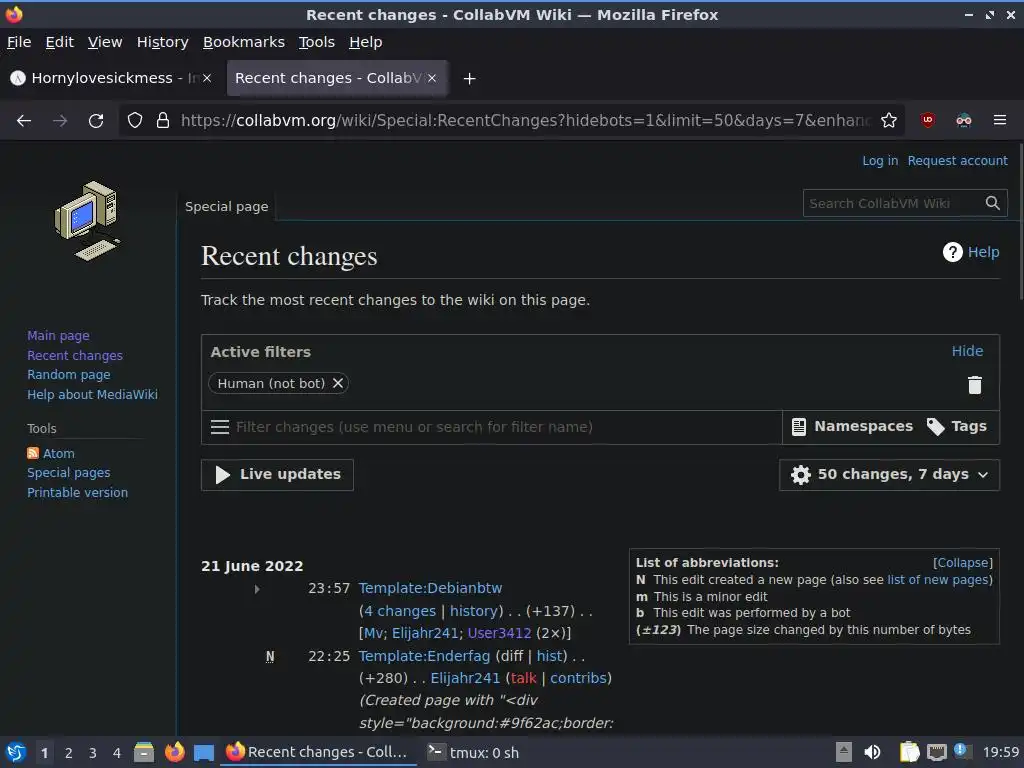
Task: View Elijahr241's contribs link
Action: pyautogui.click(x=578, y=678)
